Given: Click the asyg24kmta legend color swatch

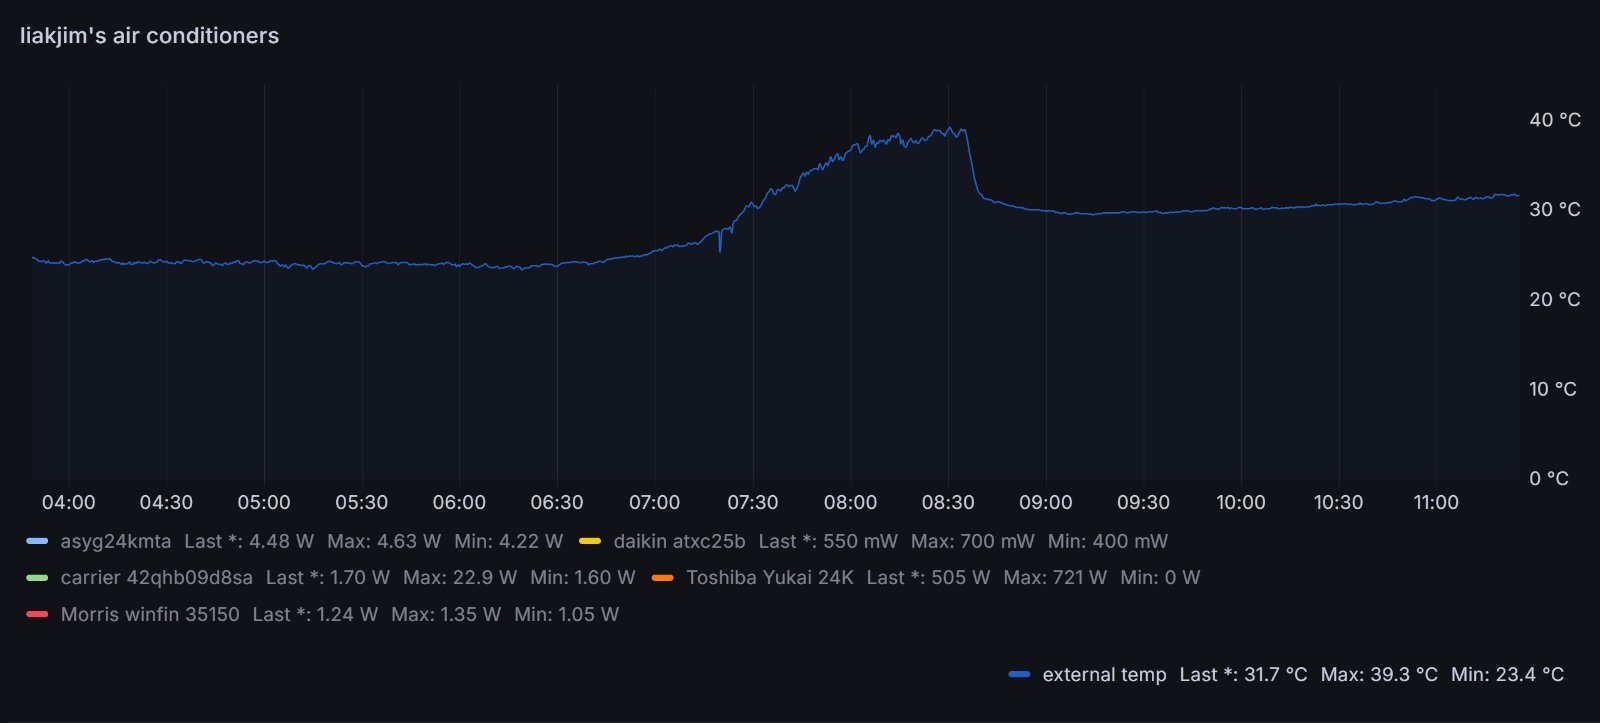Looking at the screenshot, I should pos(37,541).
